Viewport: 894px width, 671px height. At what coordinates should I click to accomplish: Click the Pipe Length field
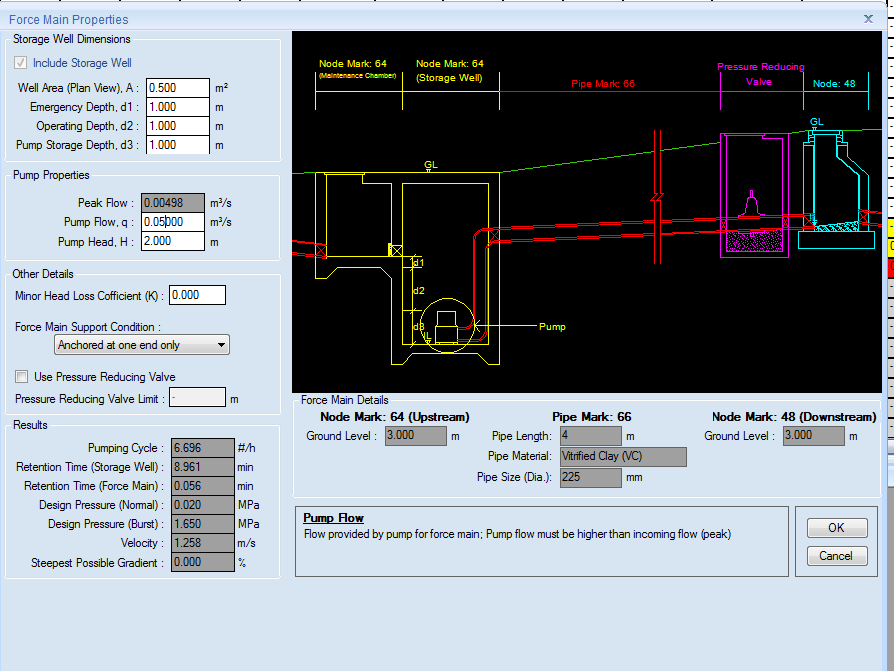(x=591, y=436)
